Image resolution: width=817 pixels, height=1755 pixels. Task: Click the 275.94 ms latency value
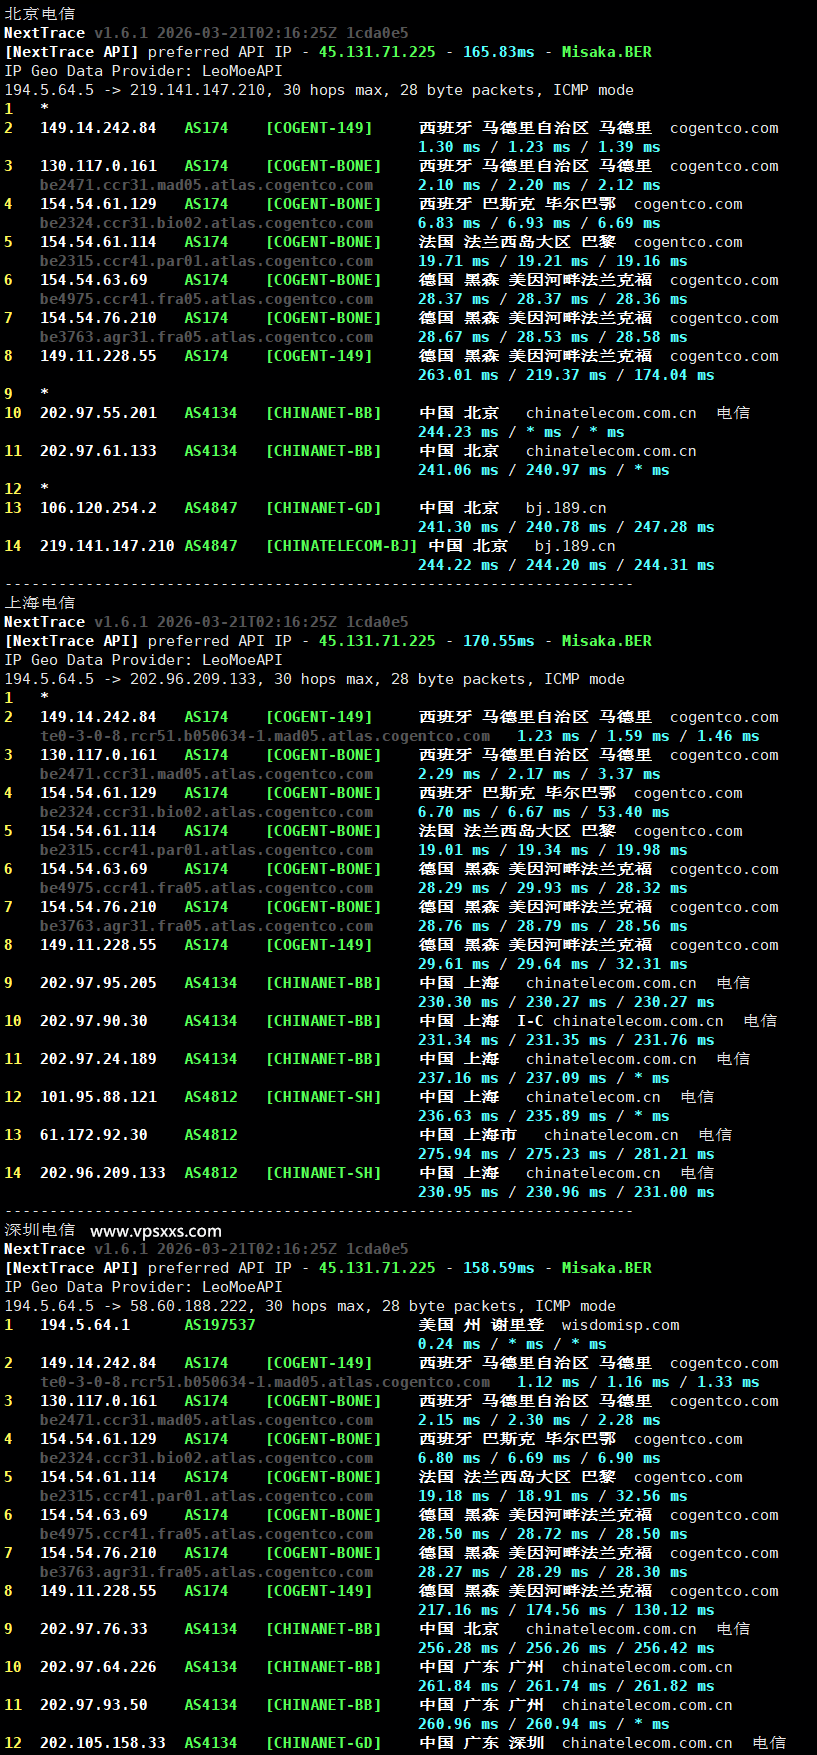[458, 1154]
